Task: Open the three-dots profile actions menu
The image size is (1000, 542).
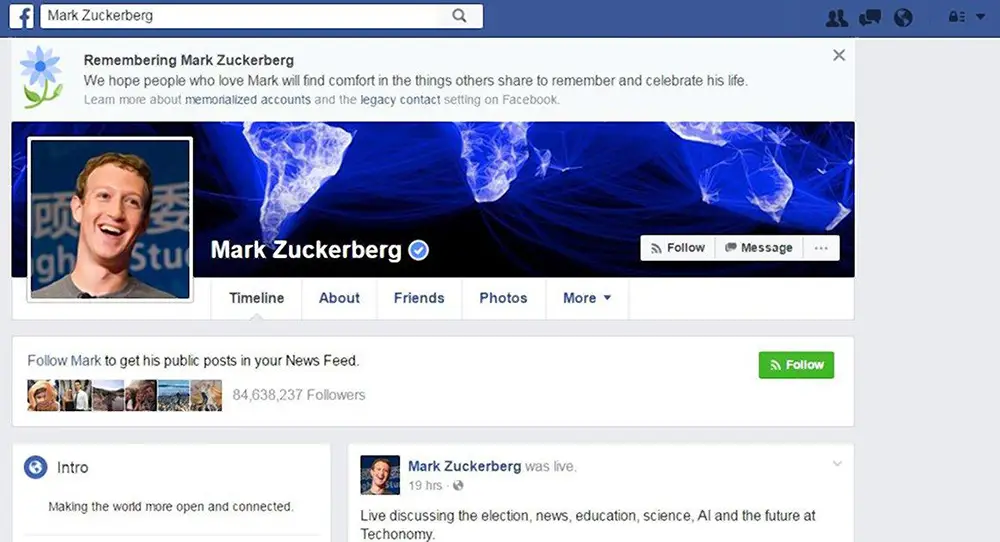Action: click(x=821, y=248)
